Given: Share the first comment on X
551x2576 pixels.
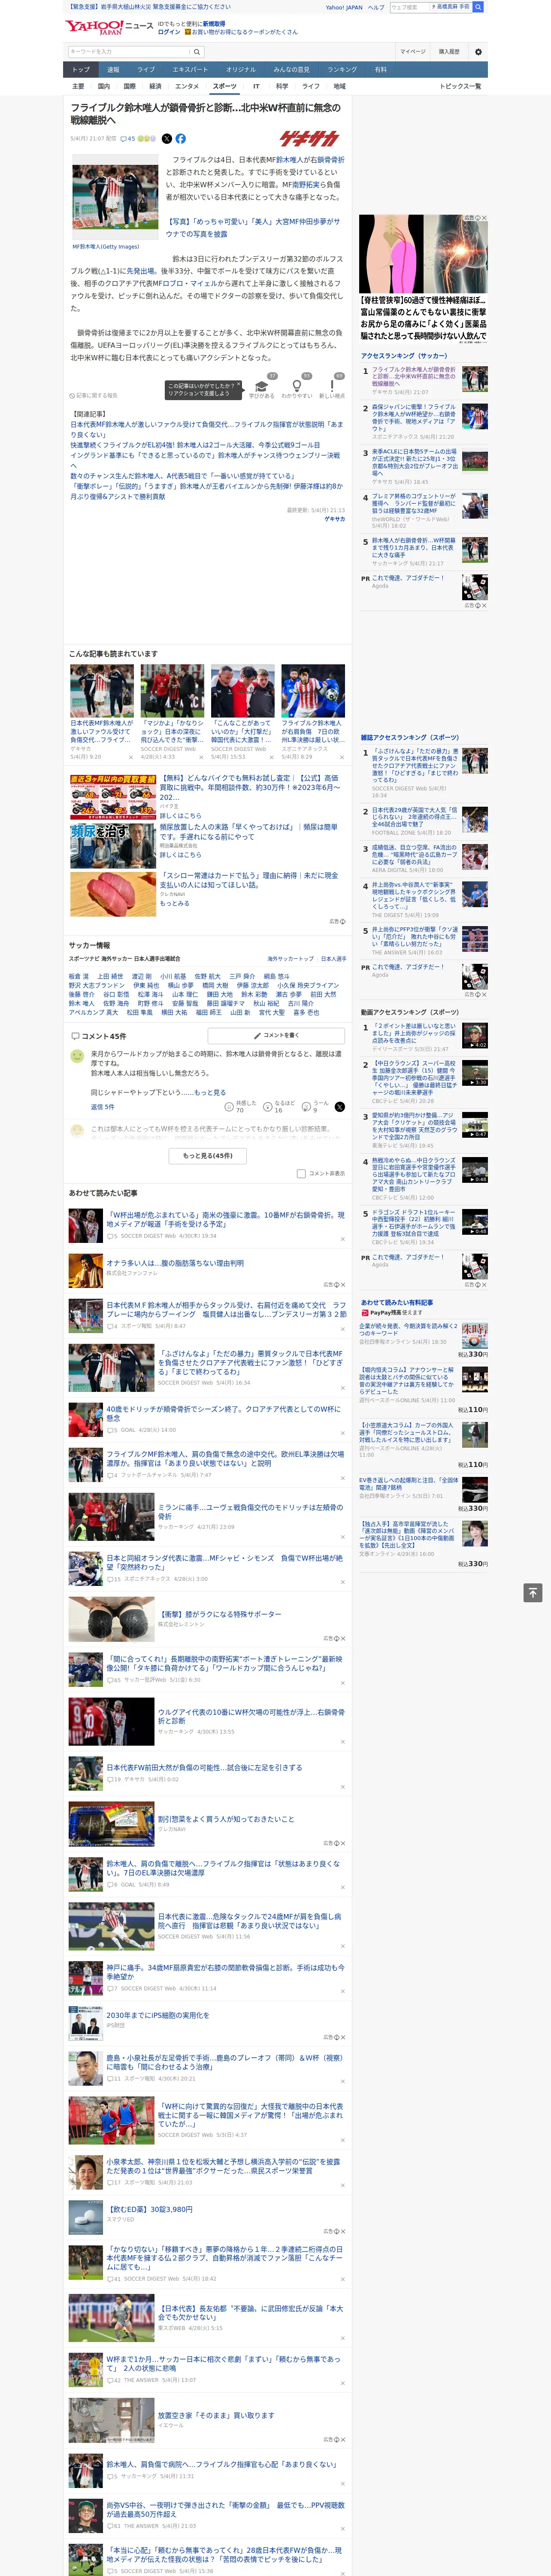Looking at the screenshot, I should coord(339,1106).
